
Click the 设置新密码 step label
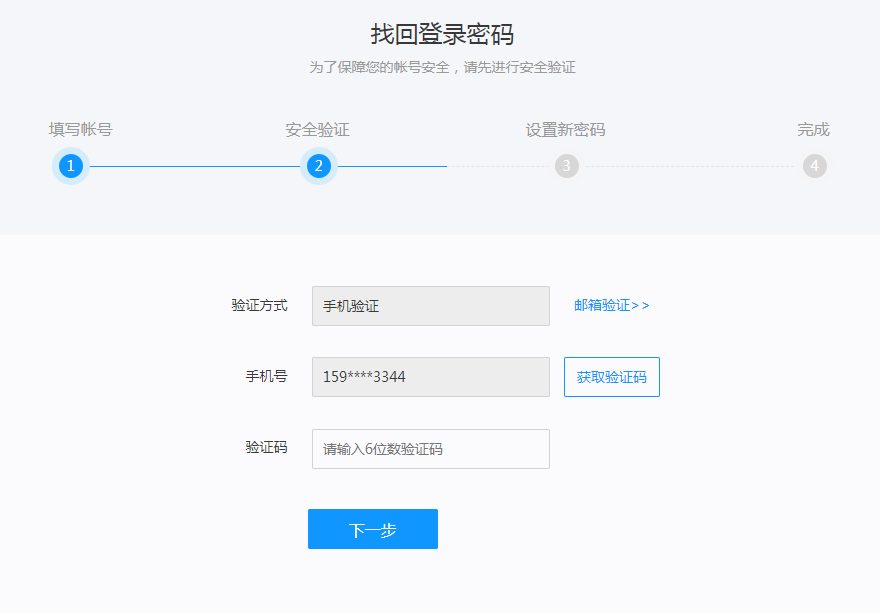(566, 129)
